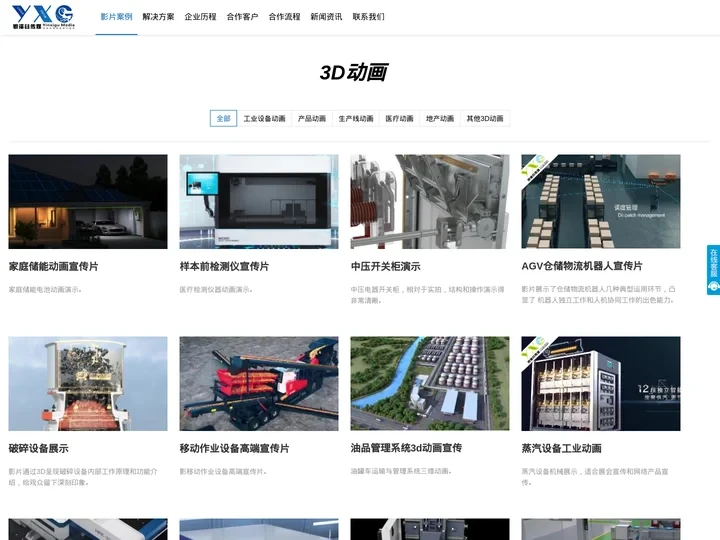Click the title 样本前检测仪宣传片
The image size is (720, 540).
(x=224, y=266)
